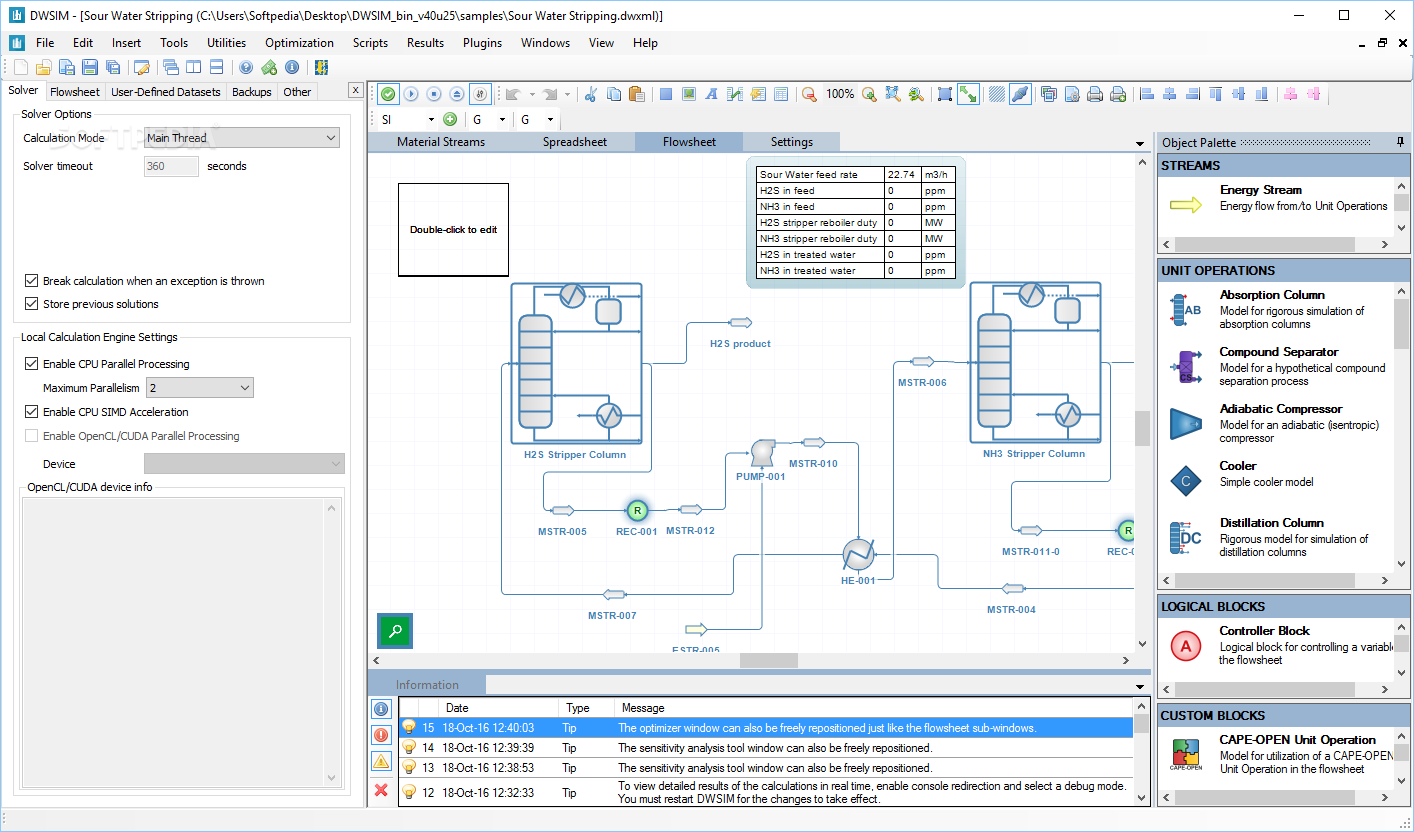Viewport: 1414px width, 832px height.
Task: Toggle Enable CPU SIMD Acceleration checkbox
Action: (32, 412)
